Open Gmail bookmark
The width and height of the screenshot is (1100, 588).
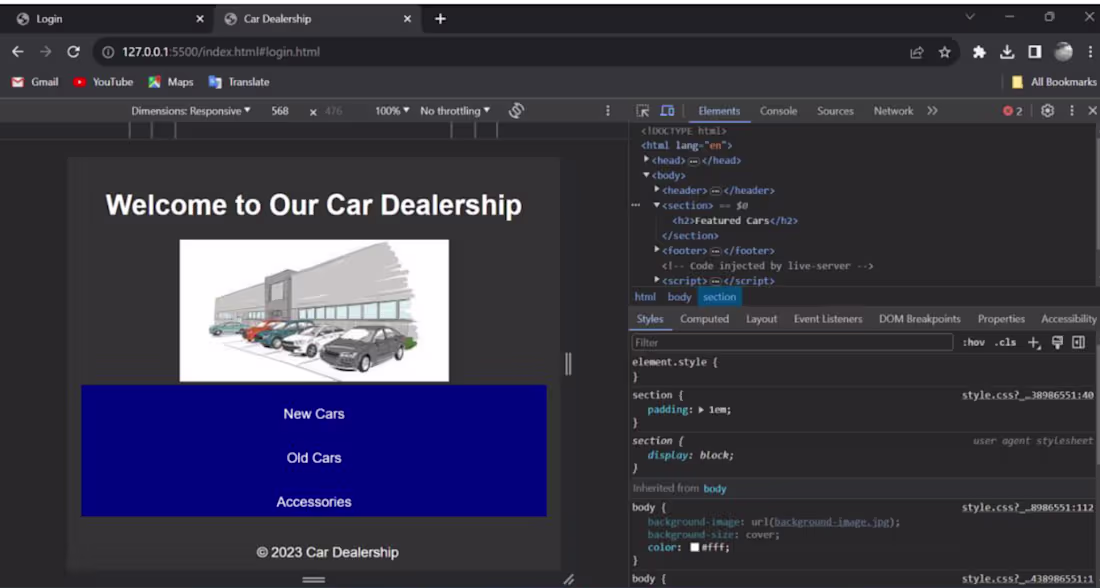coord(35,82)
